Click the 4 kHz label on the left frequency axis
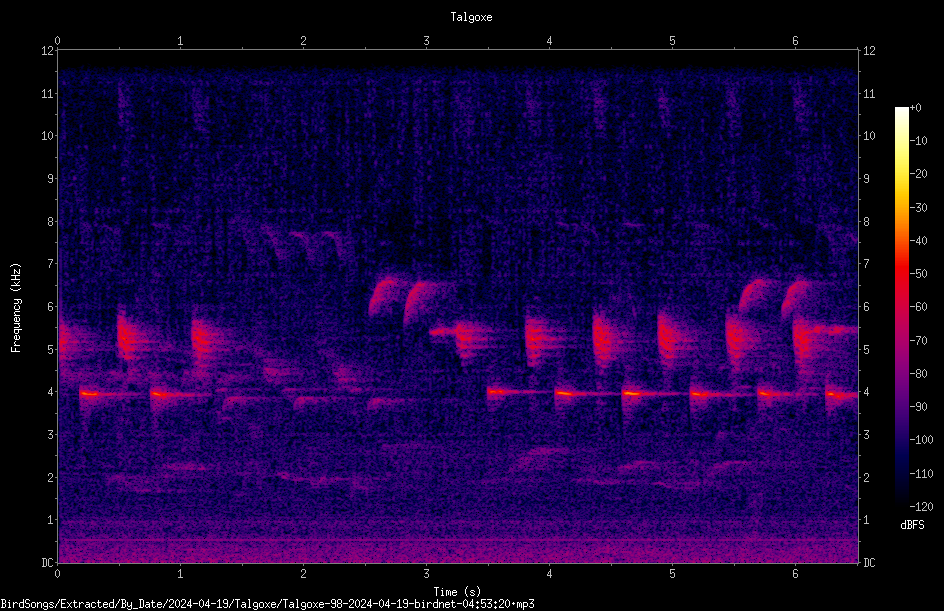The width and height of the screenshot is (944, 611). point(49,392)
